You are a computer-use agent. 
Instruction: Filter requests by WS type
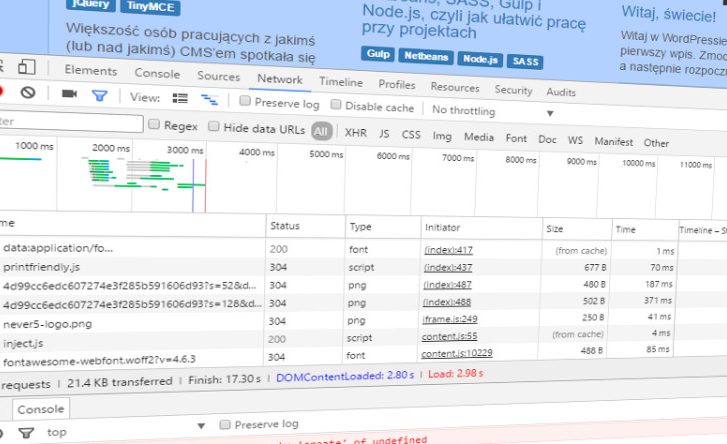[575, 140]
